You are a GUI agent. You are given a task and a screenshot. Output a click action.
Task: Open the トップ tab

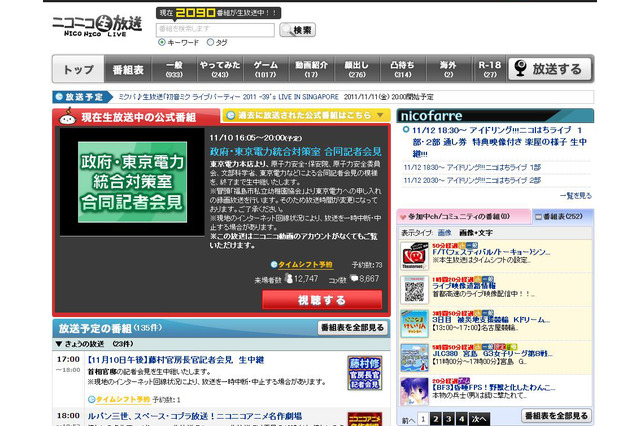pos(78,69)
